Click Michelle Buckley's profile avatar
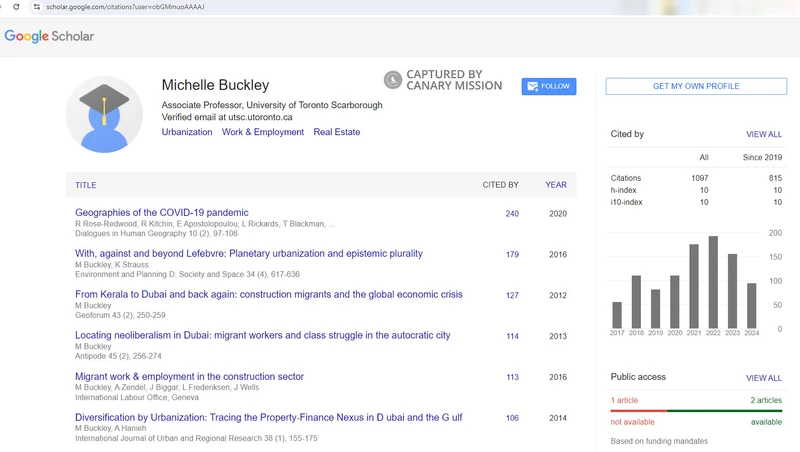This screenshot has height=452, width=800. pos(104,115)
